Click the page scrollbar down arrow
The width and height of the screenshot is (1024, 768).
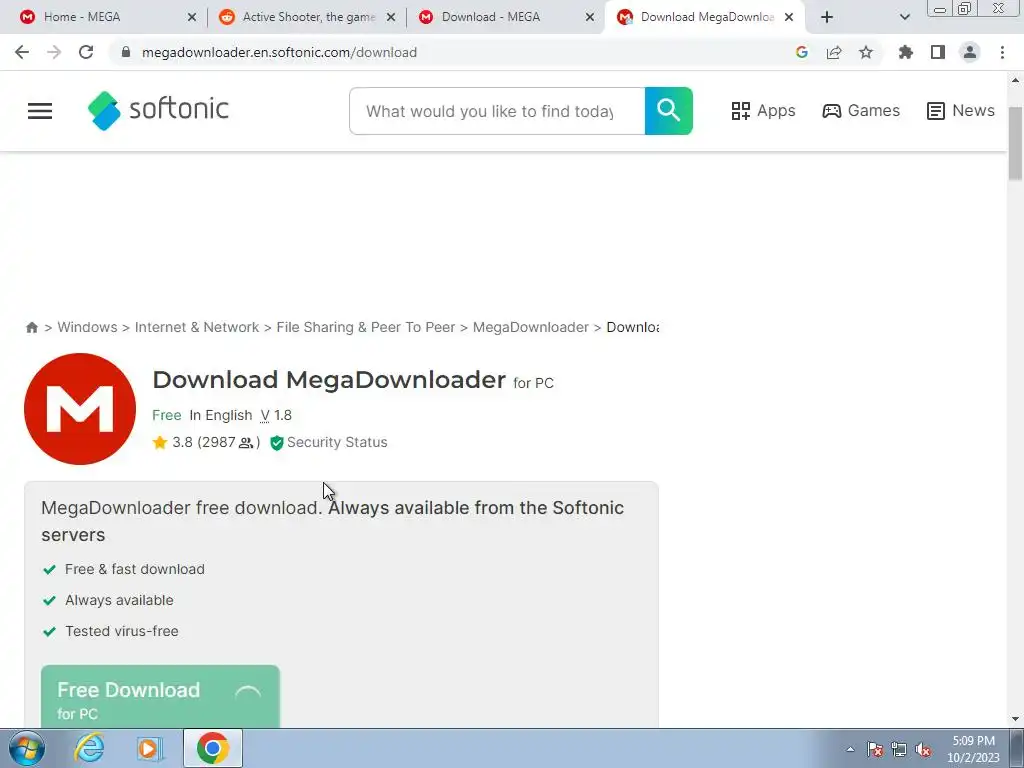(x=1016, y=718)
